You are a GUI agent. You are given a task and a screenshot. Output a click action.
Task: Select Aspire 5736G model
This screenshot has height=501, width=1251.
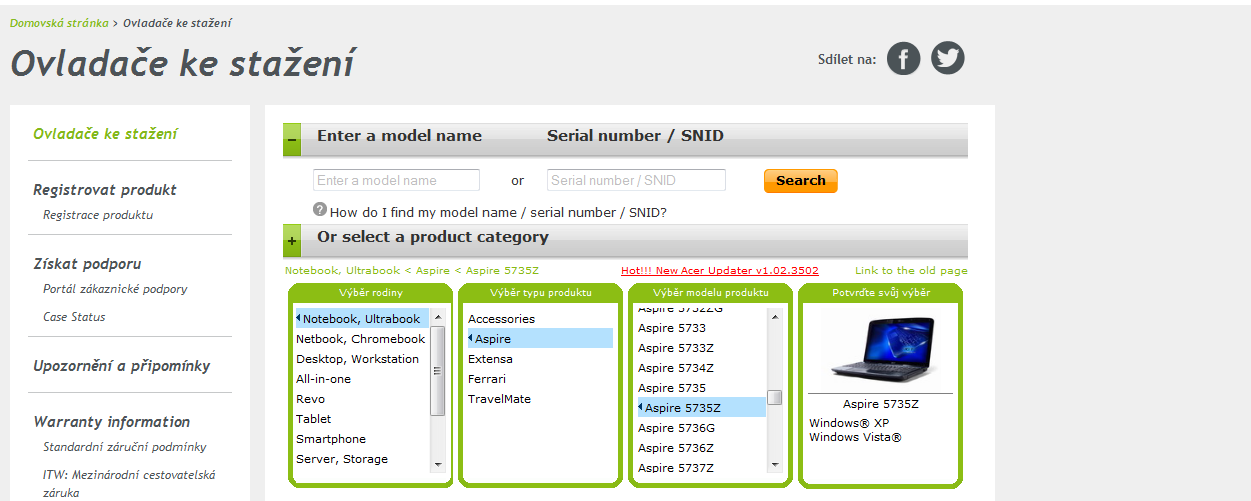[x=676, y=428]
